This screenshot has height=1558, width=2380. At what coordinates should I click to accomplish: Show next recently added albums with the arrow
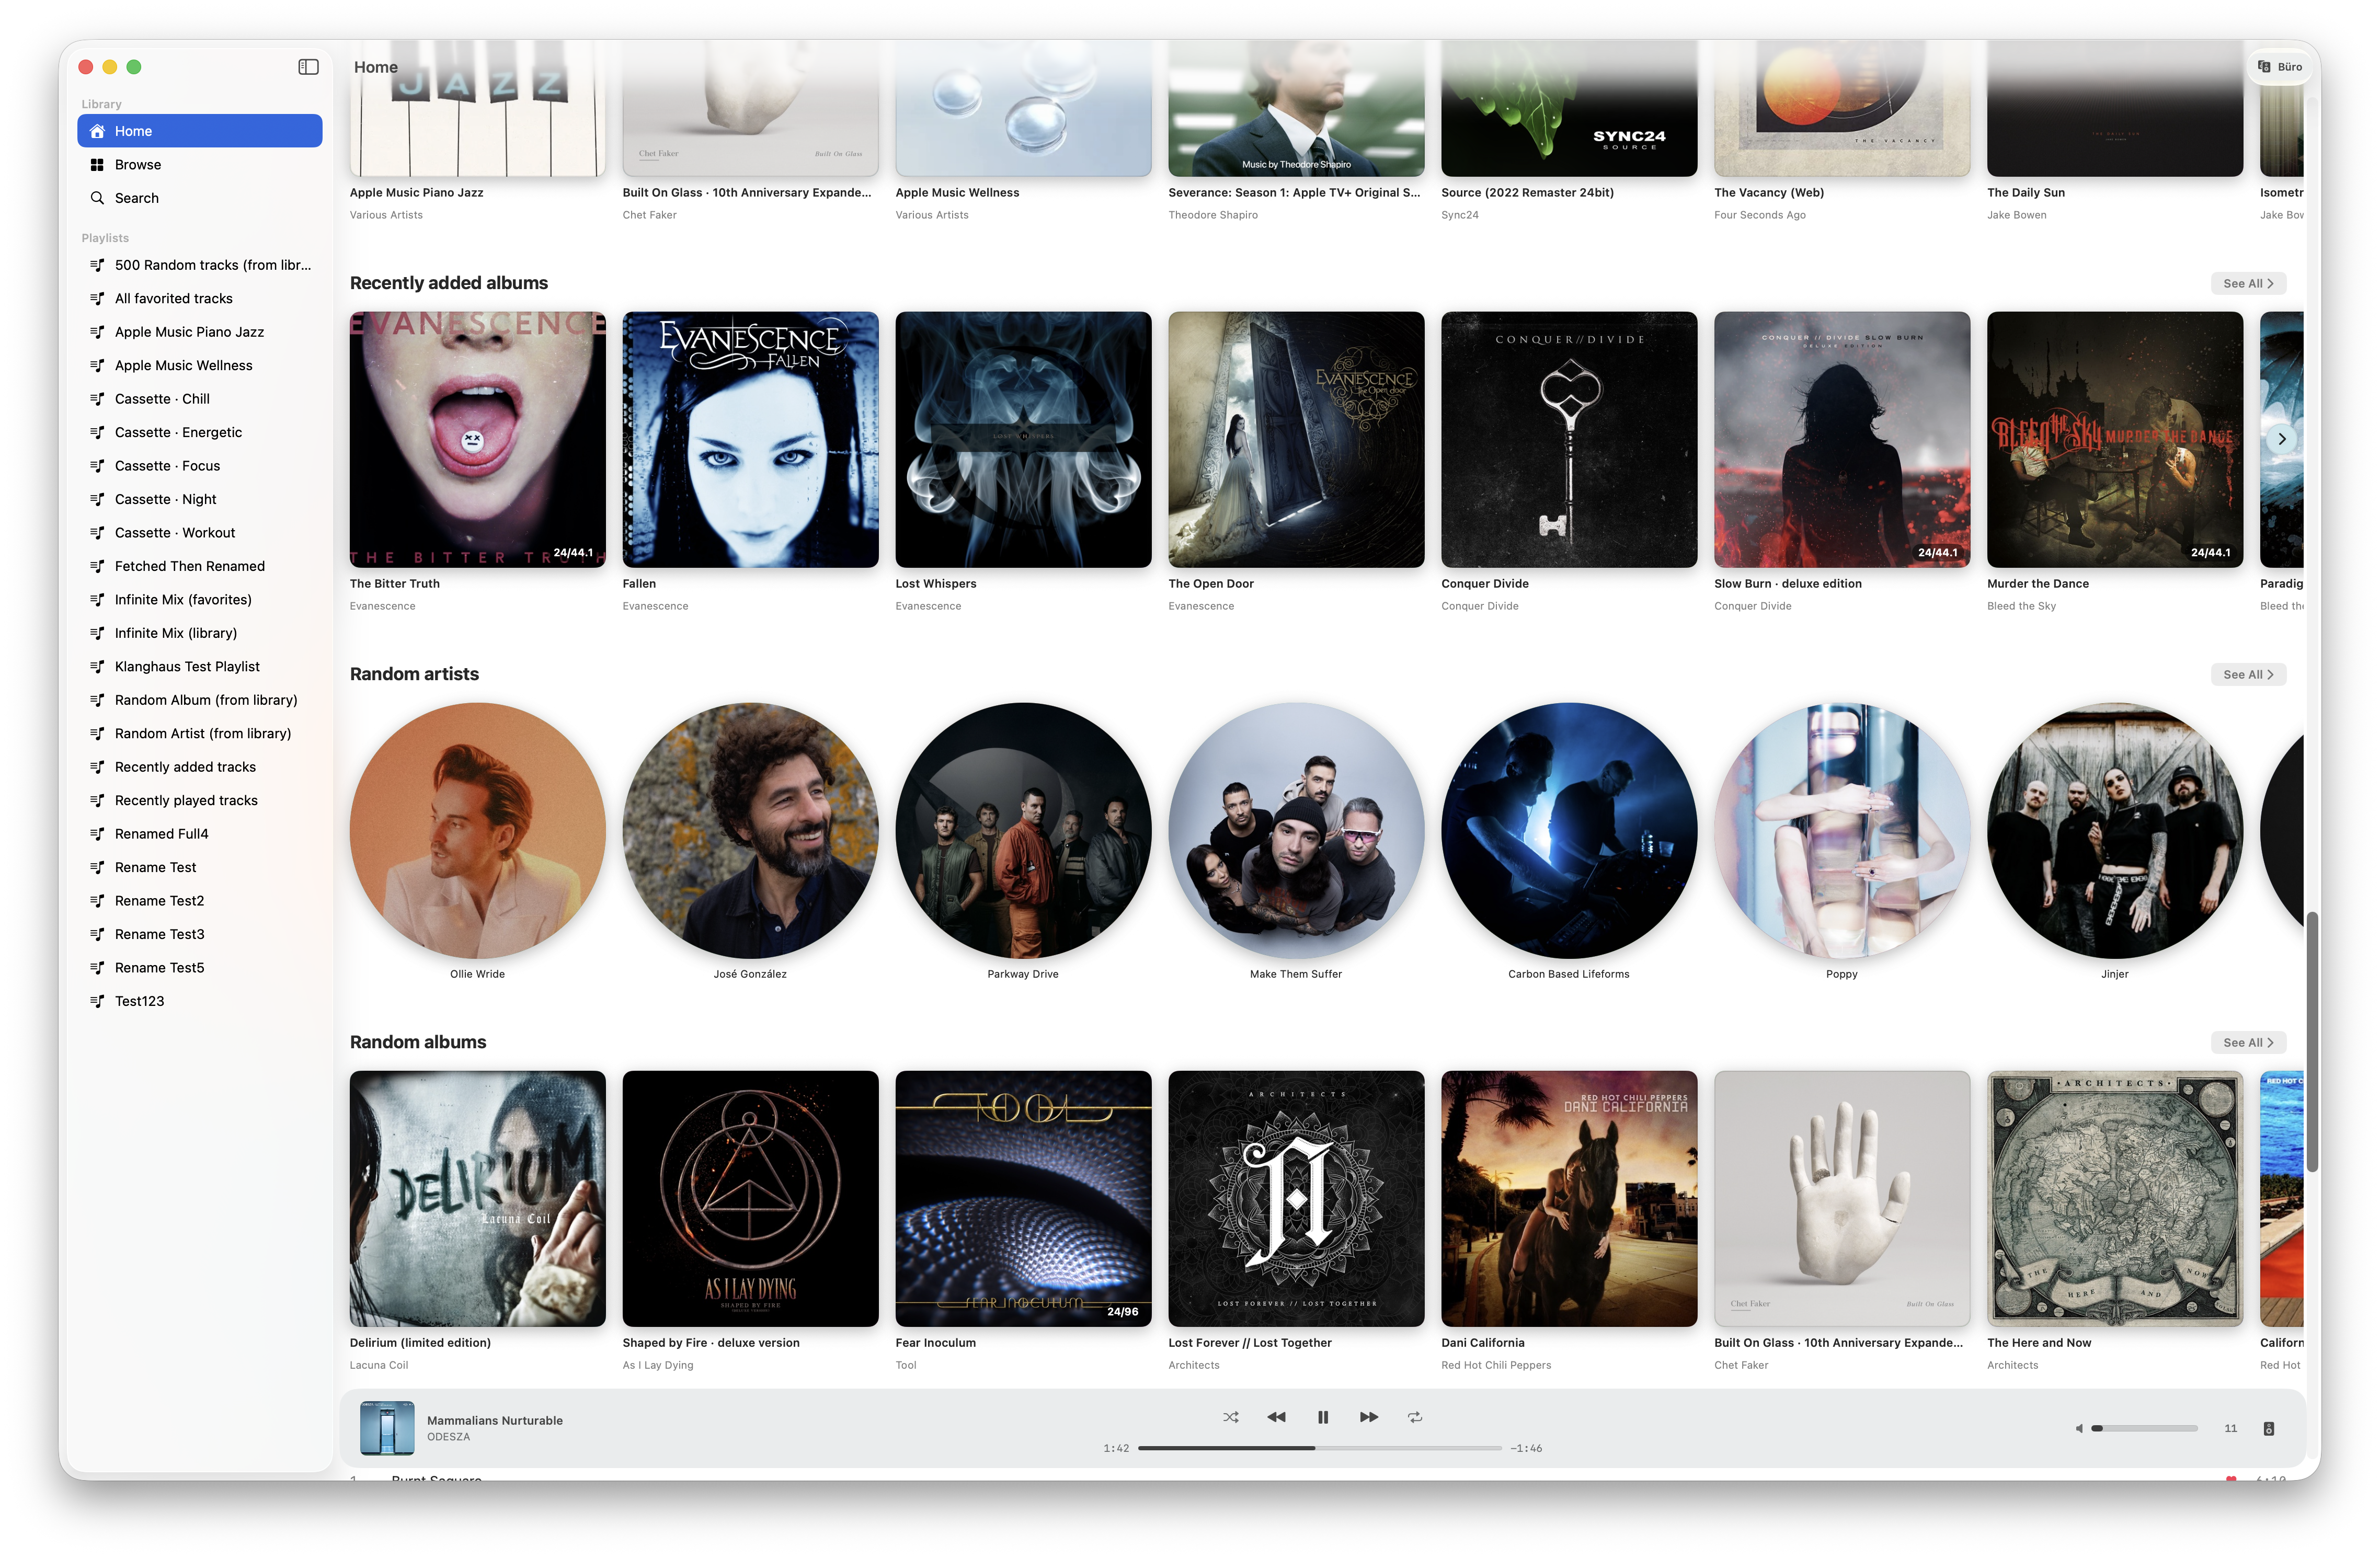(x=2281, y=439)
